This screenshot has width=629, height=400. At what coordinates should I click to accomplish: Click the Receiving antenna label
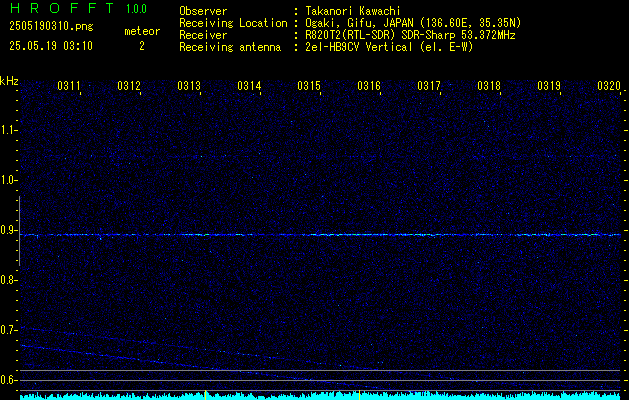coord(230,47)
